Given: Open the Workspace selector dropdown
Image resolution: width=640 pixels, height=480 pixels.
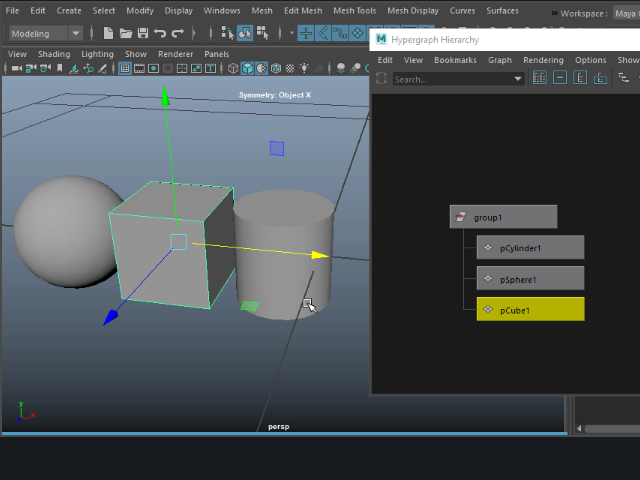Looking at the screenshot, I should tap(626, 14).
